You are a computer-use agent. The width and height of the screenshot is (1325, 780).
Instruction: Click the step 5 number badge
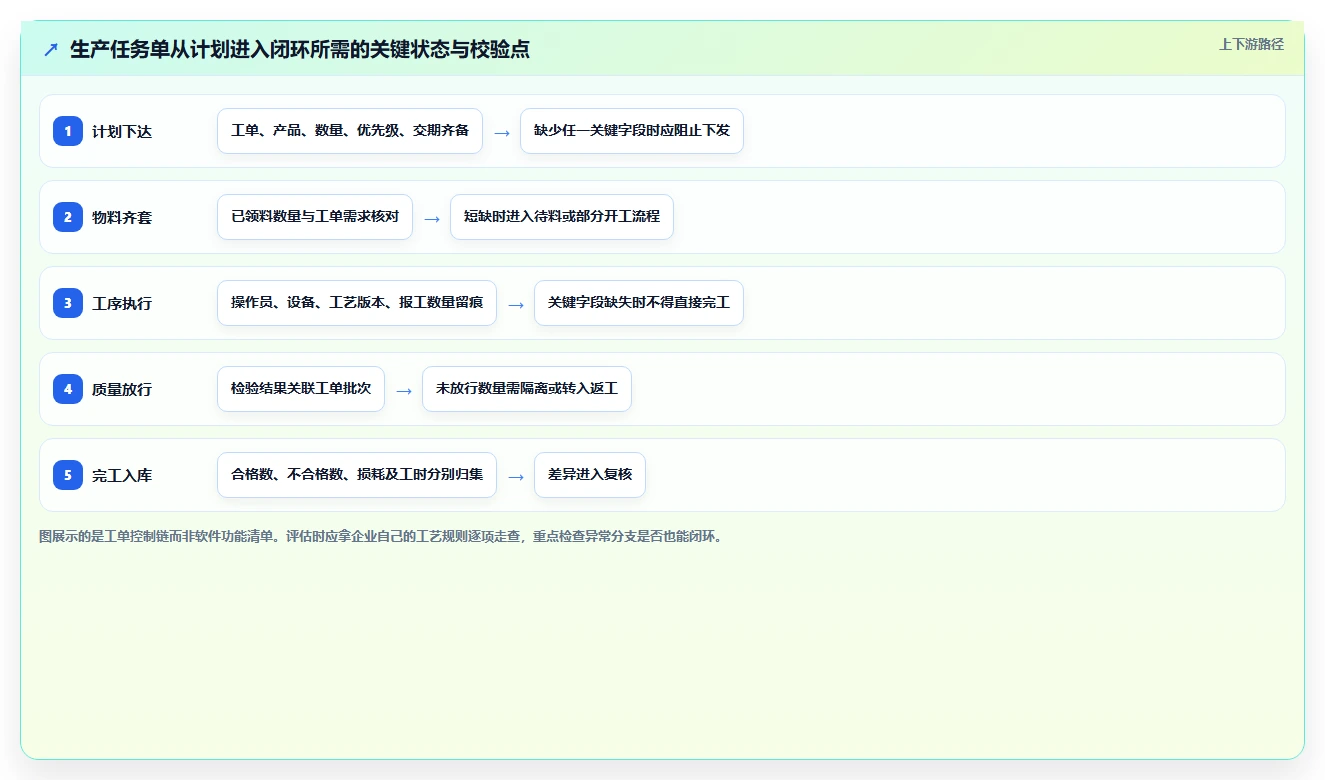pos(68,474)
